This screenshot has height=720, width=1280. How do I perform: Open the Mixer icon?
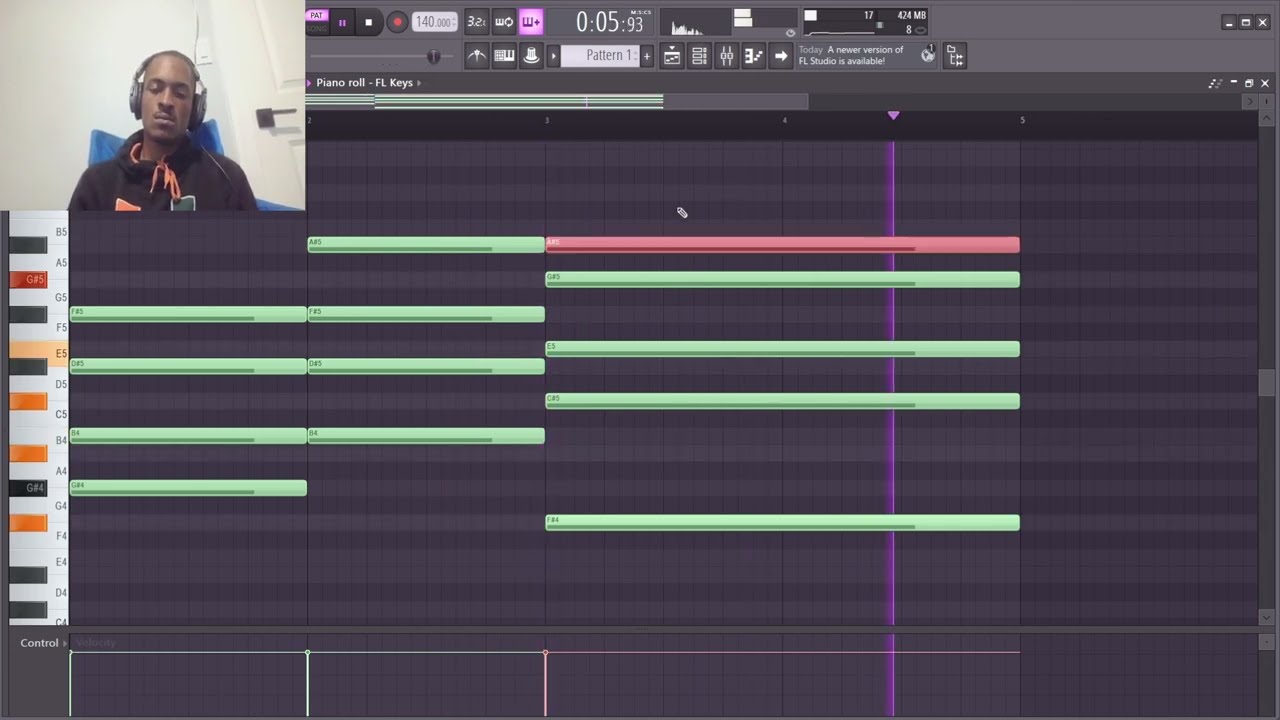point(727,56)
